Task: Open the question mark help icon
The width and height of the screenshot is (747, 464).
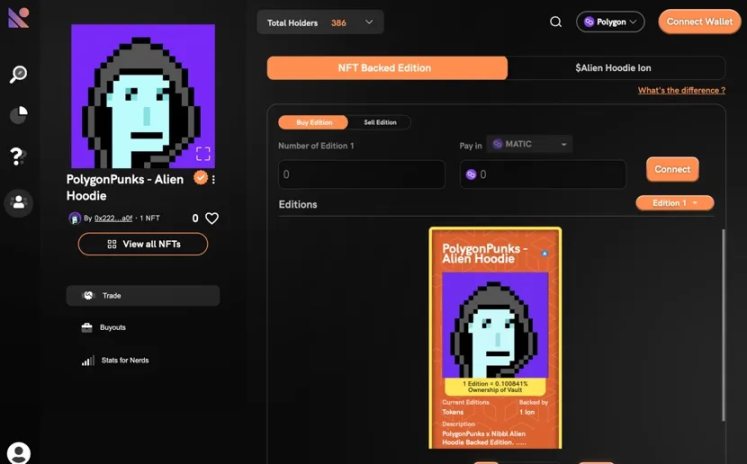Action: point(18,156)
